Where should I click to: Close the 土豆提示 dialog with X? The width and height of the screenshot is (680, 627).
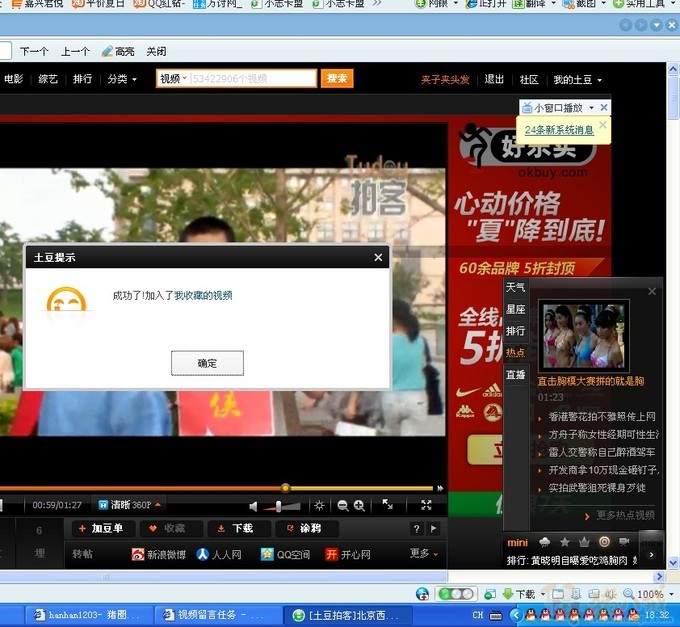(x=378, y=258)
